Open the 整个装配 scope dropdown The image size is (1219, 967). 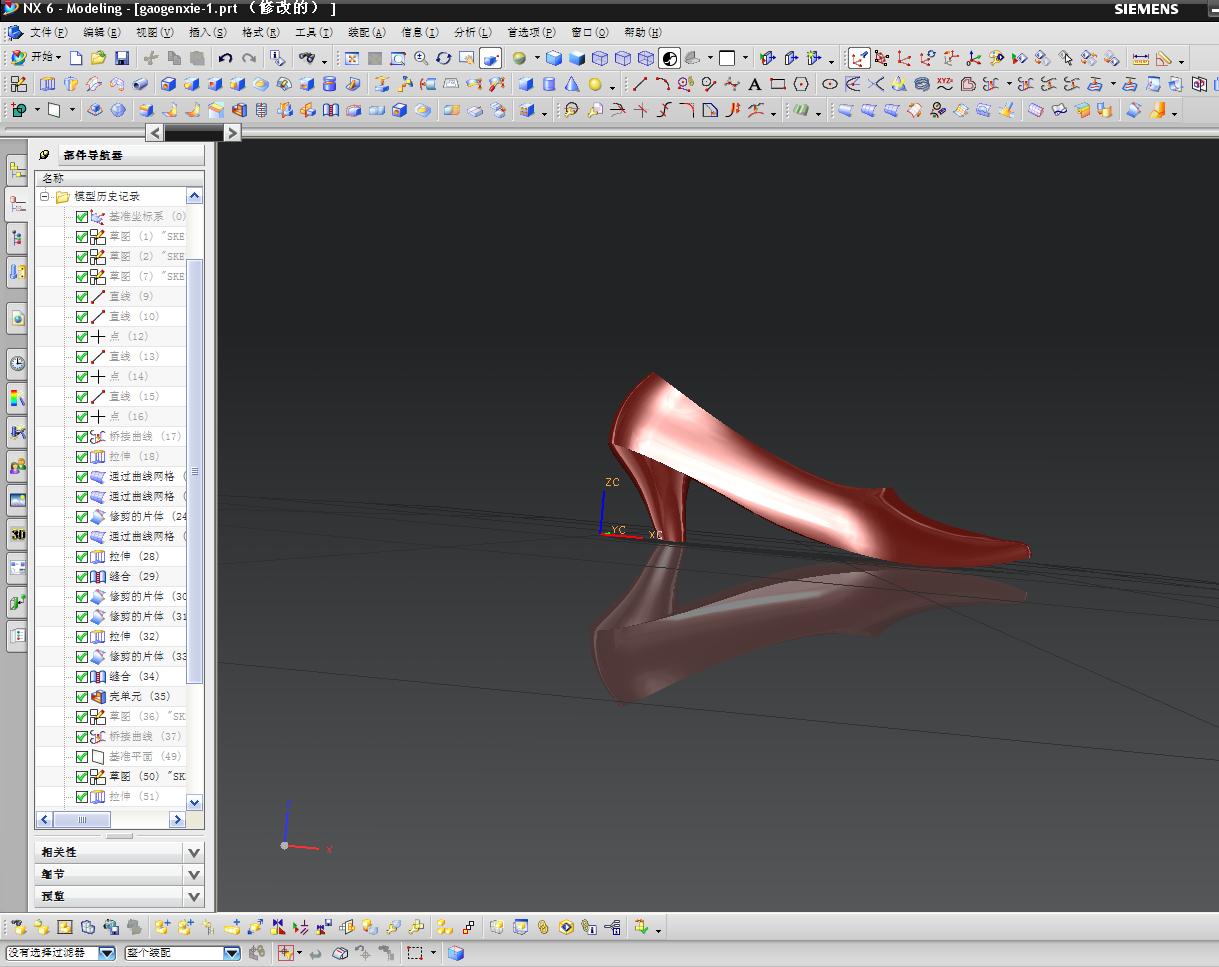tap(231, 953)
